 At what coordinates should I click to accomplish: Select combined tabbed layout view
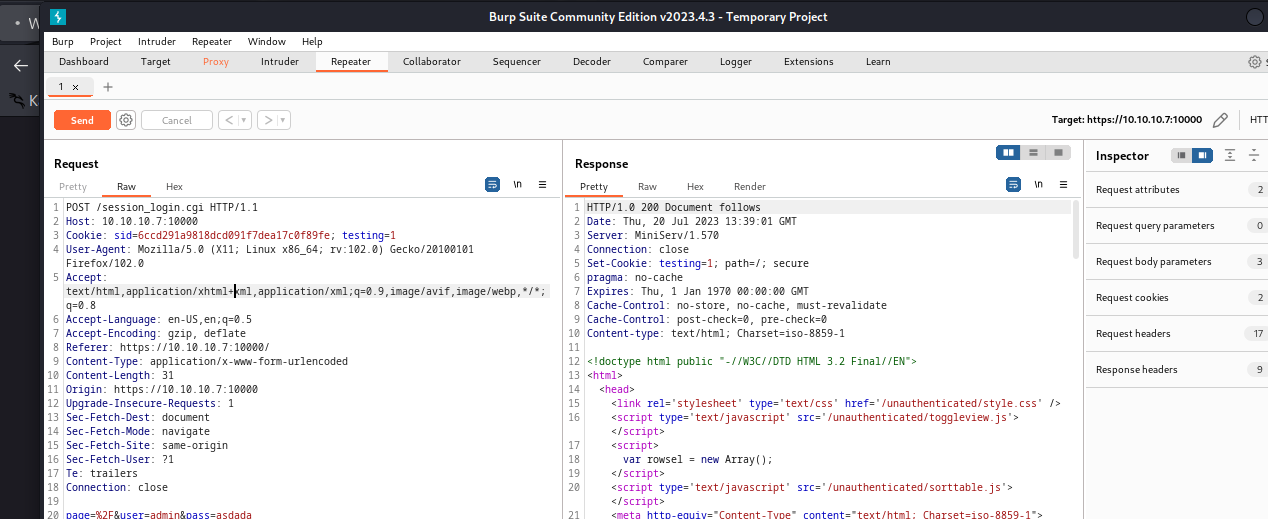[1057, 152]
